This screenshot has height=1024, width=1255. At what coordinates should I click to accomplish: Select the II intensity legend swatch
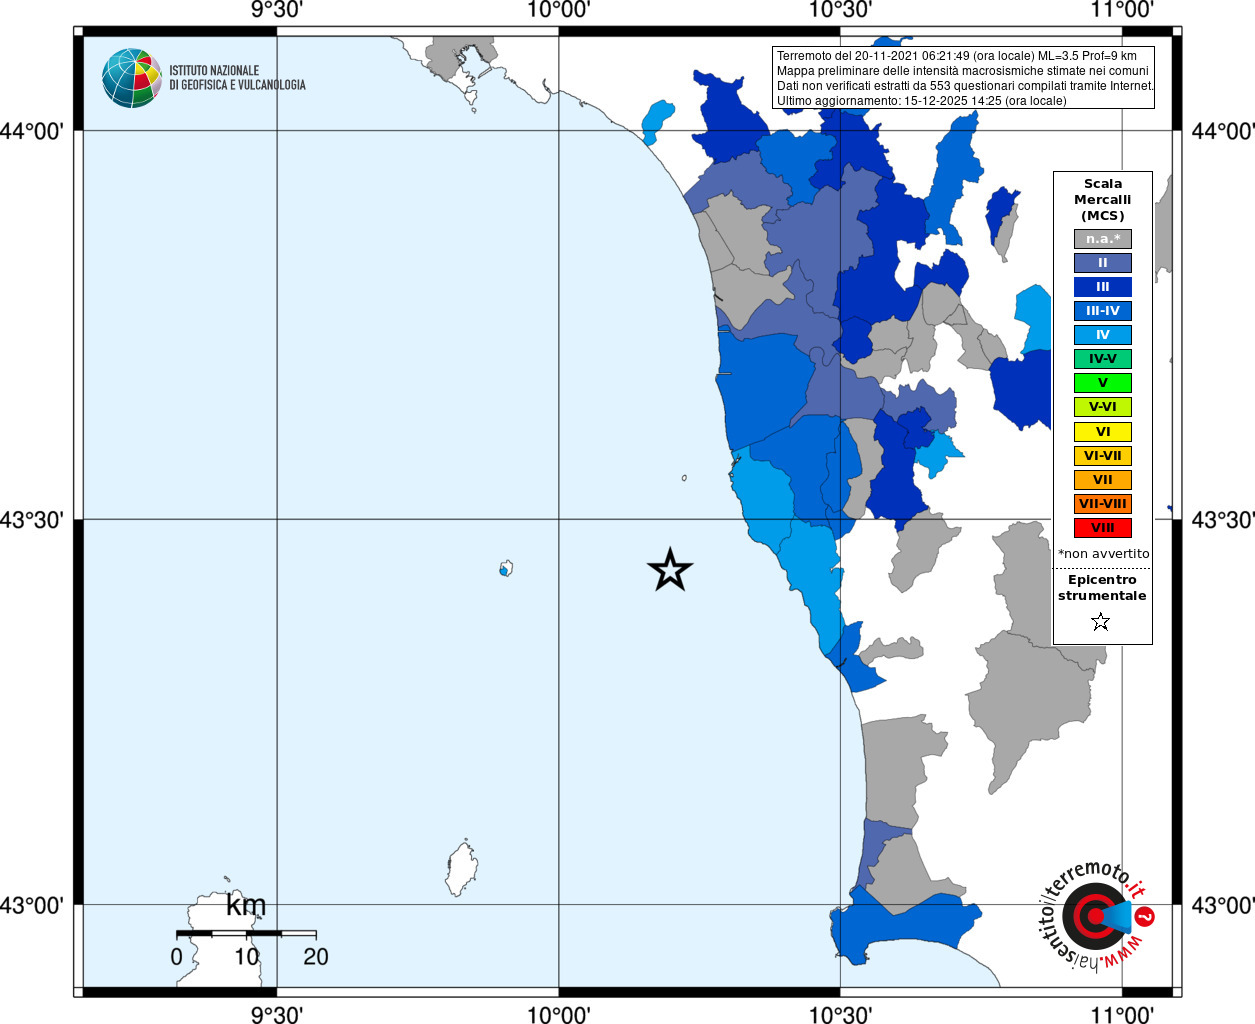coord(1103,263)
